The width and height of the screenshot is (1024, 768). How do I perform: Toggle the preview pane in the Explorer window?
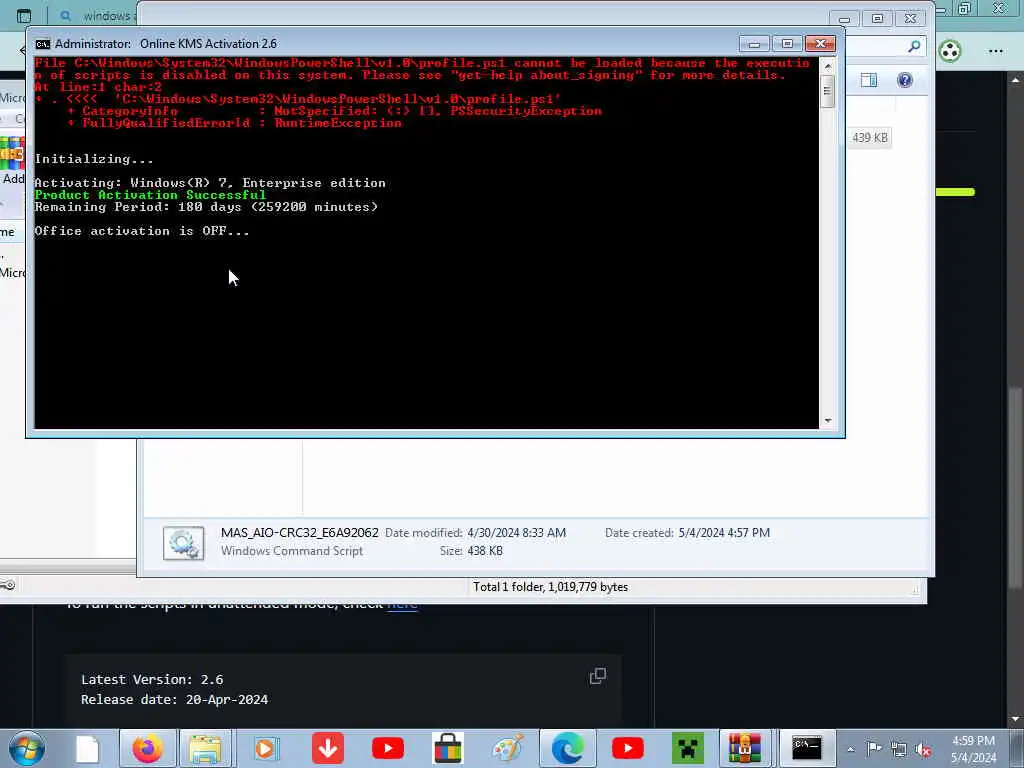click(869, 80)
